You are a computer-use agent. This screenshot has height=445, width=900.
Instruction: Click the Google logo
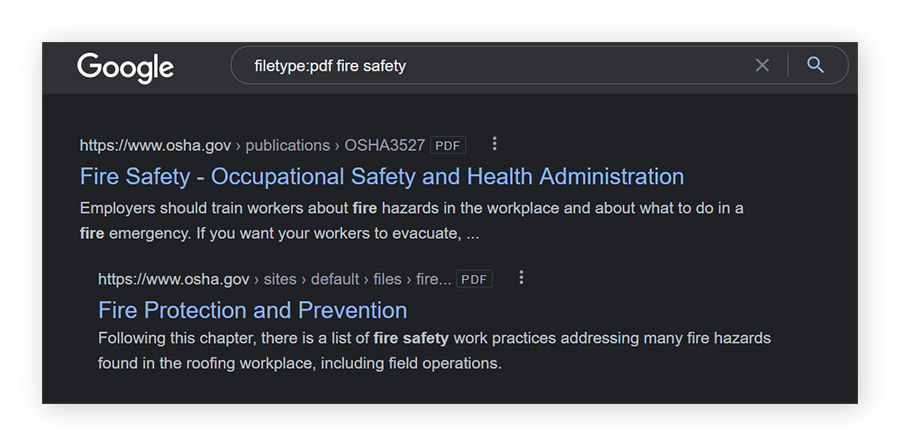pos(125,67)
